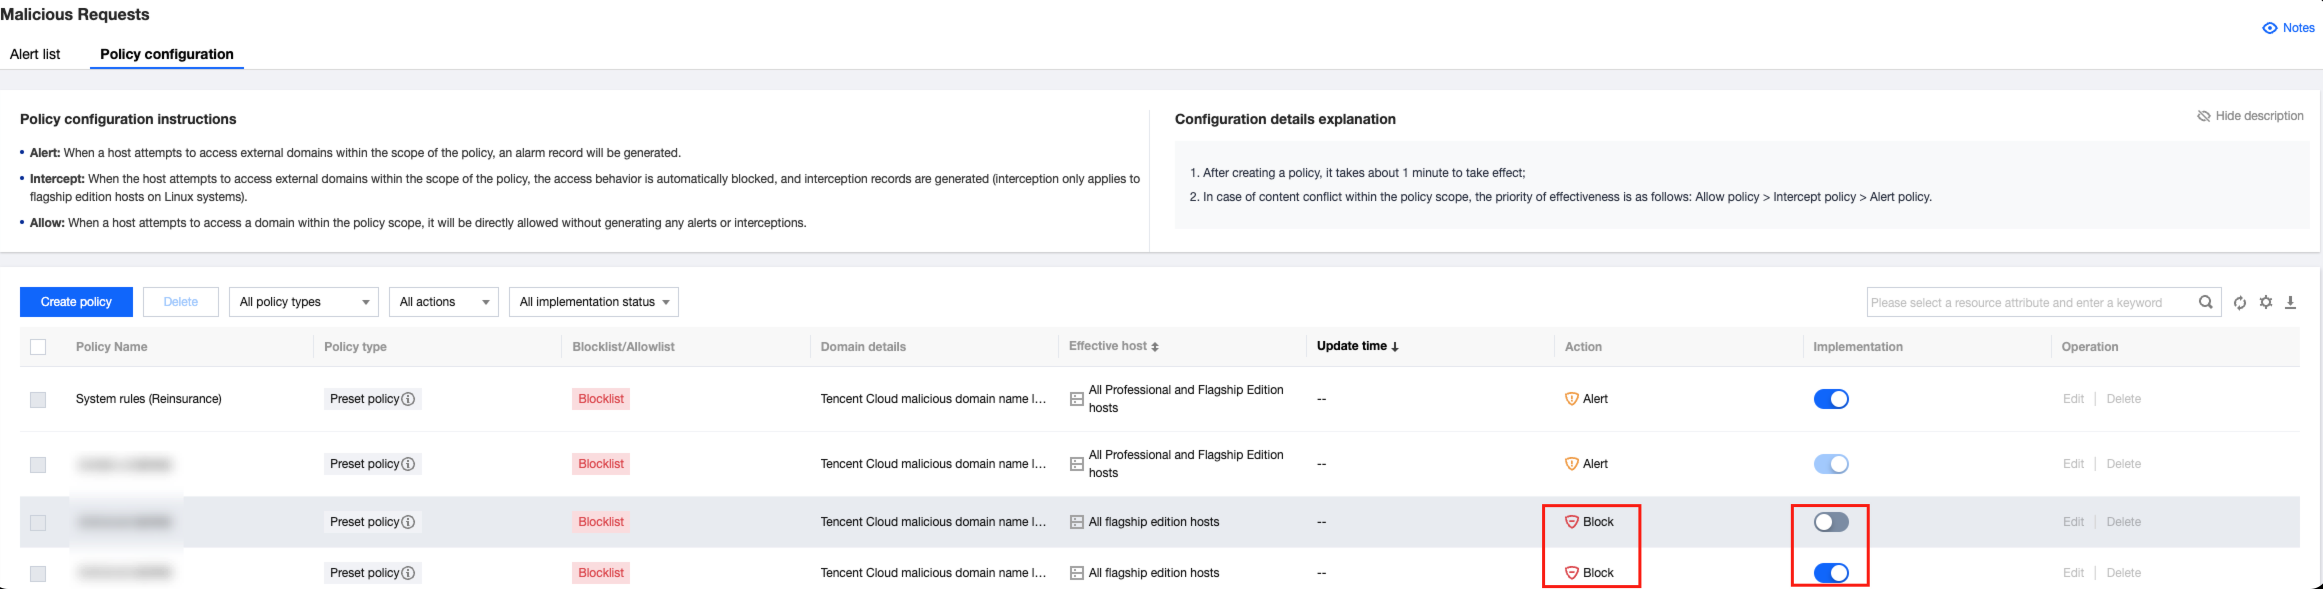Tick the select-all checkbox in table header
Image resolution: width=2323 pixels, height=589 pixels.
coord(38,347)
